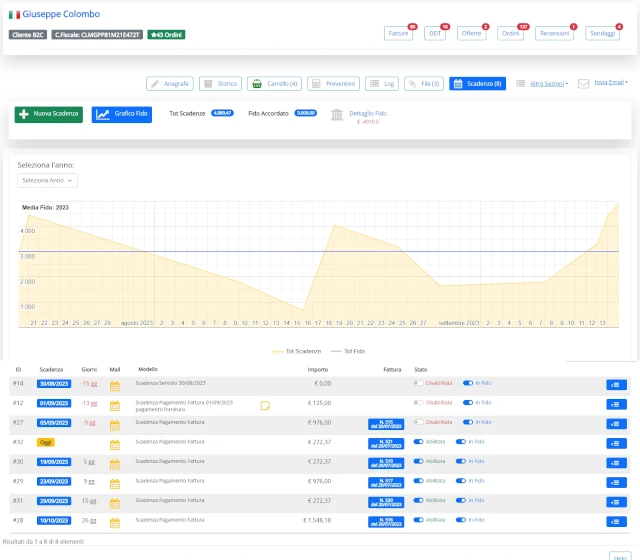Open invoice N. 515 badge link
The width and height of the screenshot is (640, 560).
(x=386, y=424)
